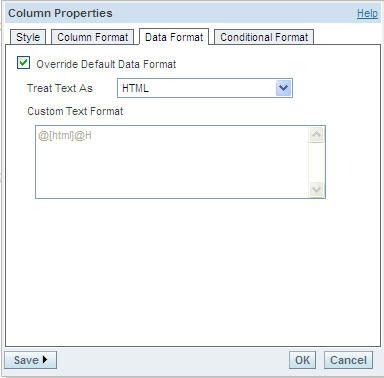
Task: Select the Data Format tab
Action: point(174,37)
